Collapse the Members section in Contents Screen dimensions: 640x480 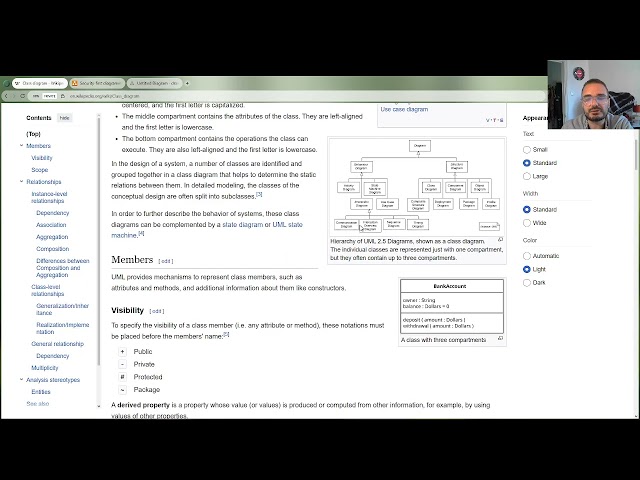(22, 145)
